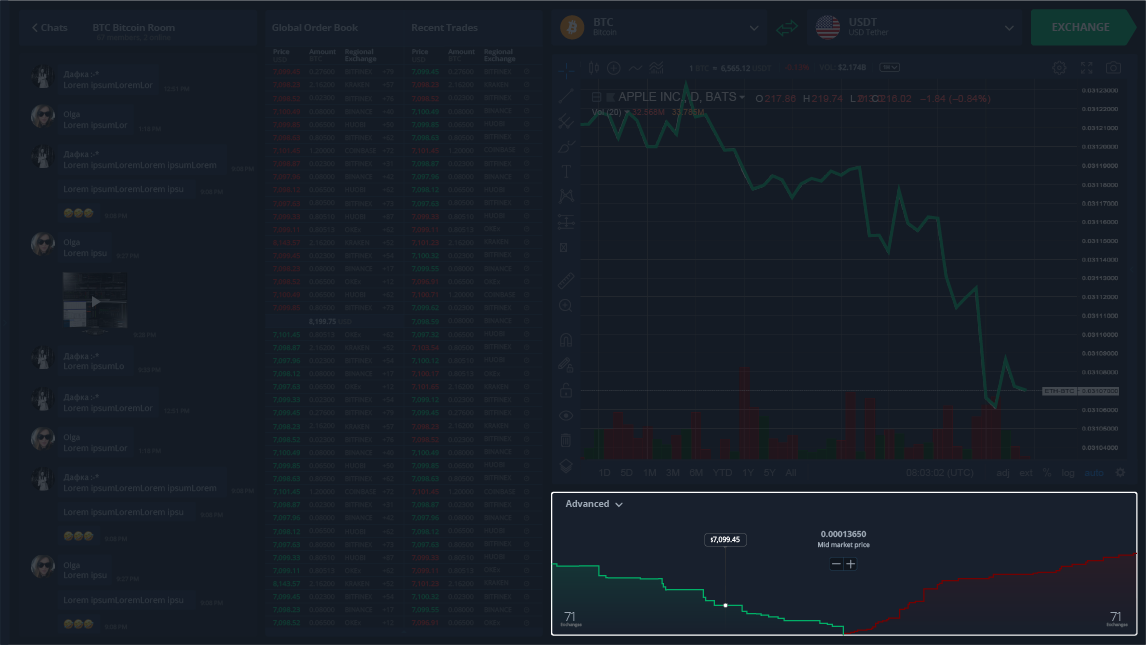Take chart snapshot with camera icon

1113,68
